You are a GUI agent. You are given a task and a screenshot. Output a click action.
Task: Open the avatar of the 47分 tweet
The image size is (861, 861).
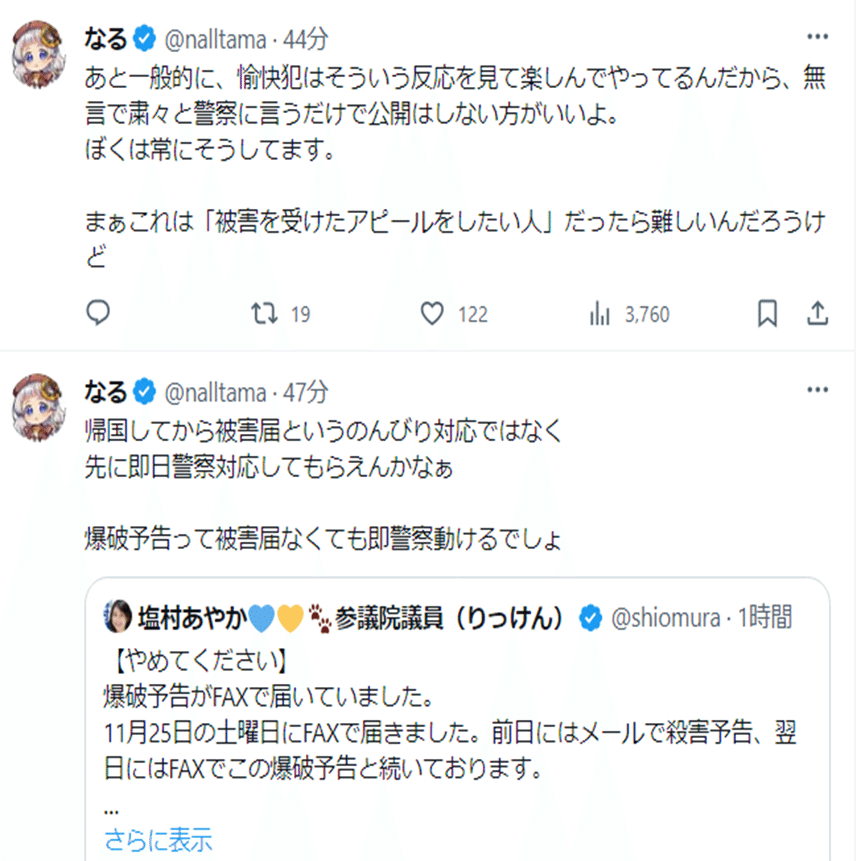pyautogui.click(x=39, y=407)
